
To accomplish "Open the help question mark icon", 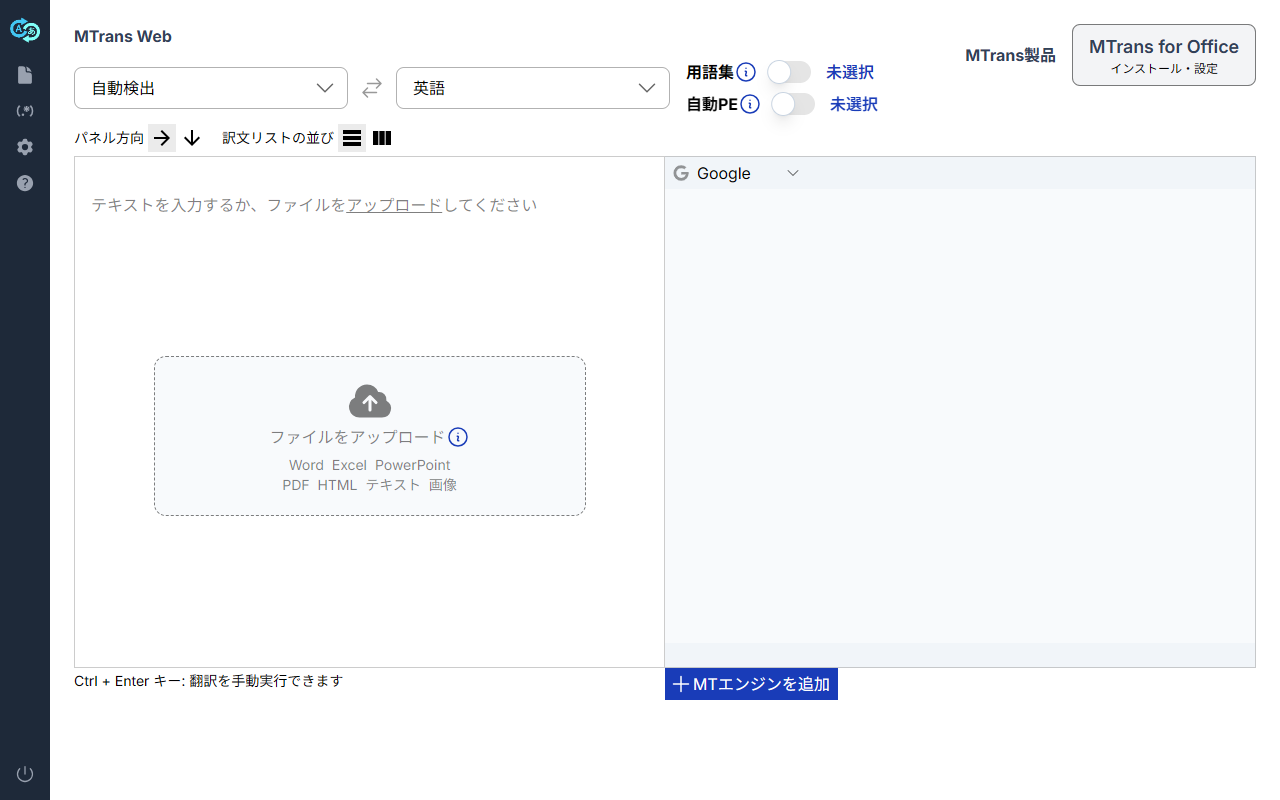I will [25, 183].
